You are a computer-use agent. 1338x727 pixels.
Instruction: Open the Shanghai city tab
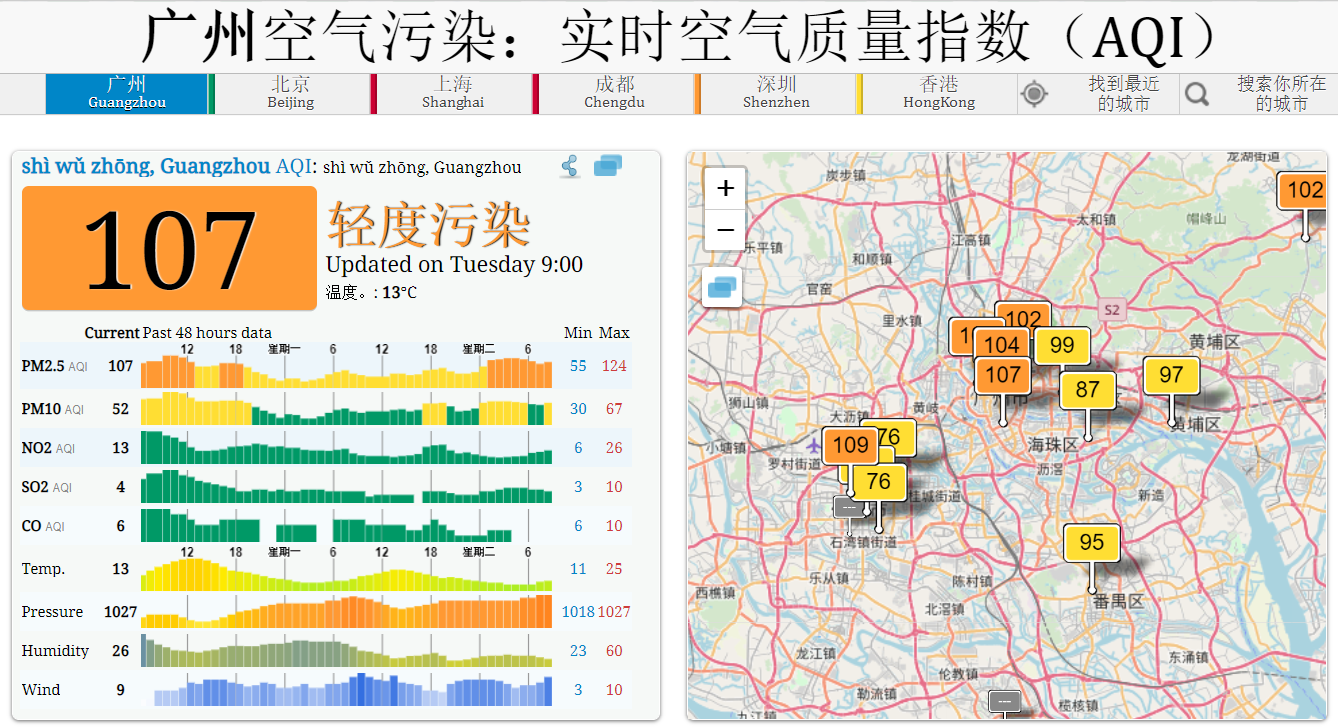click(x=452, y=93)
